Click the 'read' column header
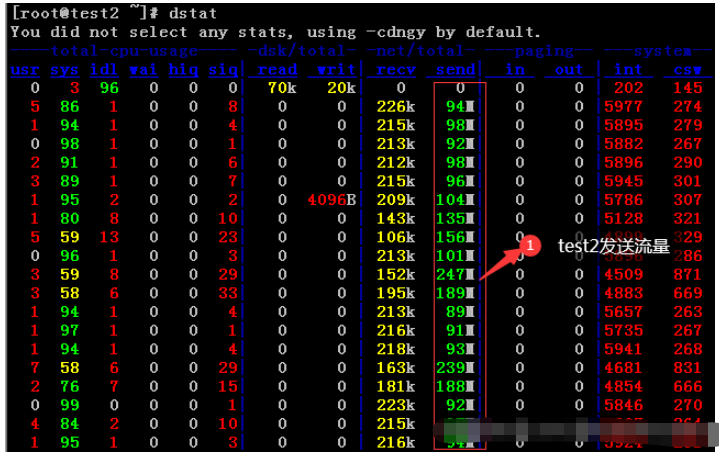 tap(277, 70)
